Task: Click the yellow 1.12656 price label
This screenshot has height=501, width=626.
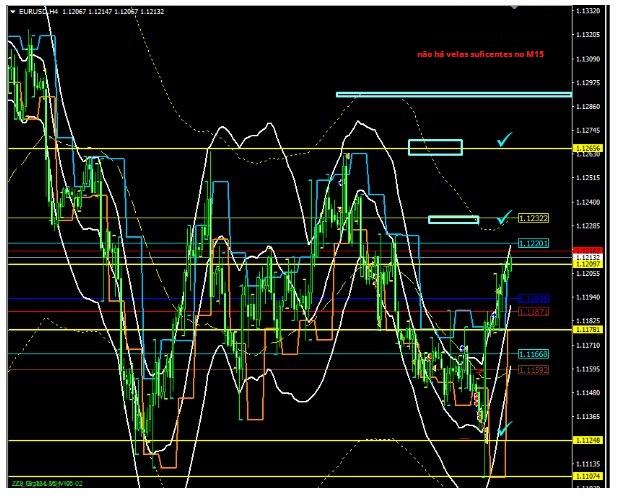Action: [587, 149]
